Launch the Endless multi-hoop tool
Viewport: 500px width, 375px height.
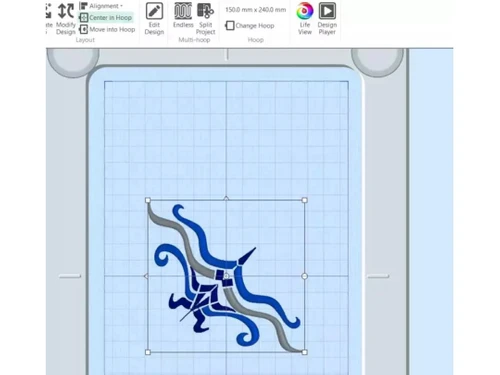pos(183,15)
